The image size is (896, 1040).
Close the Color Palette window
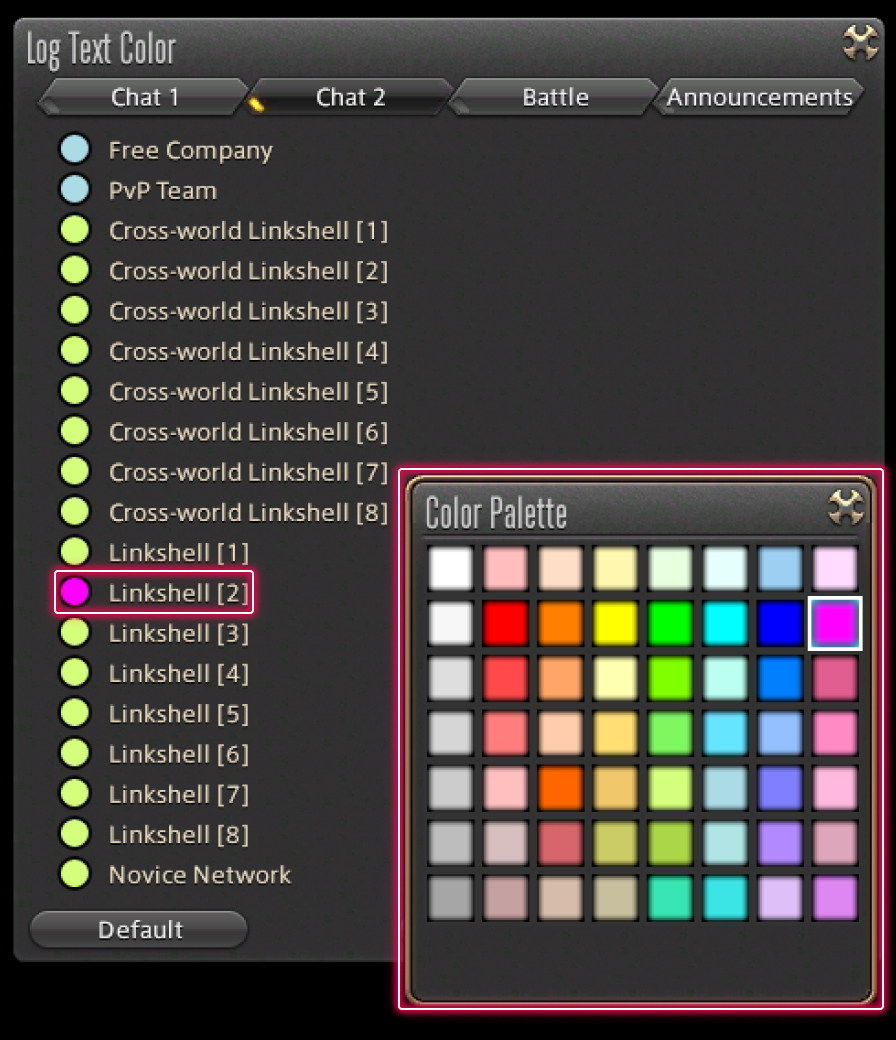846,509
